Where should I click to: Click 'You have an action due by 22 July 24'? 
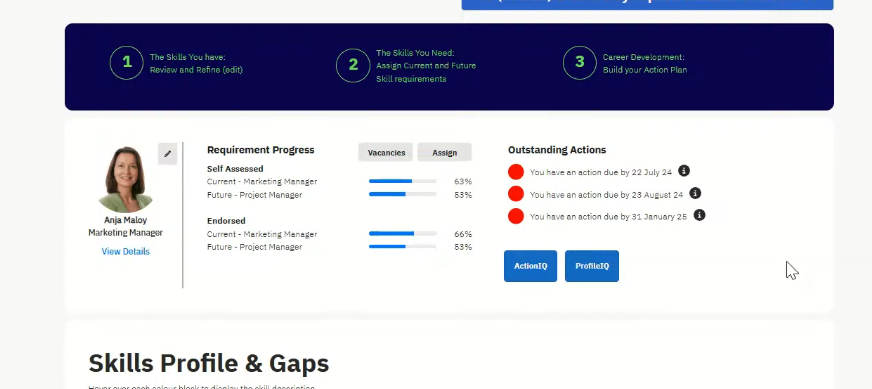click(x=601, y=173)
